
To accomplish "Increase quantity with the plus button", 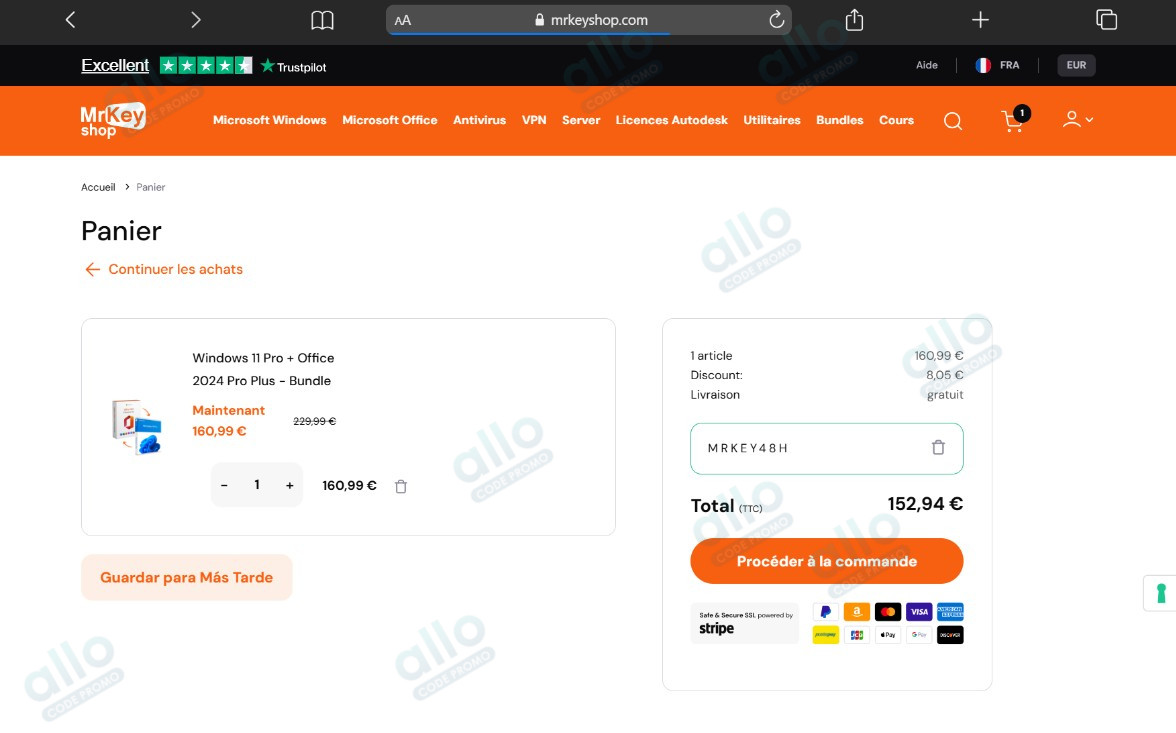I will click(x=290, y=485).
